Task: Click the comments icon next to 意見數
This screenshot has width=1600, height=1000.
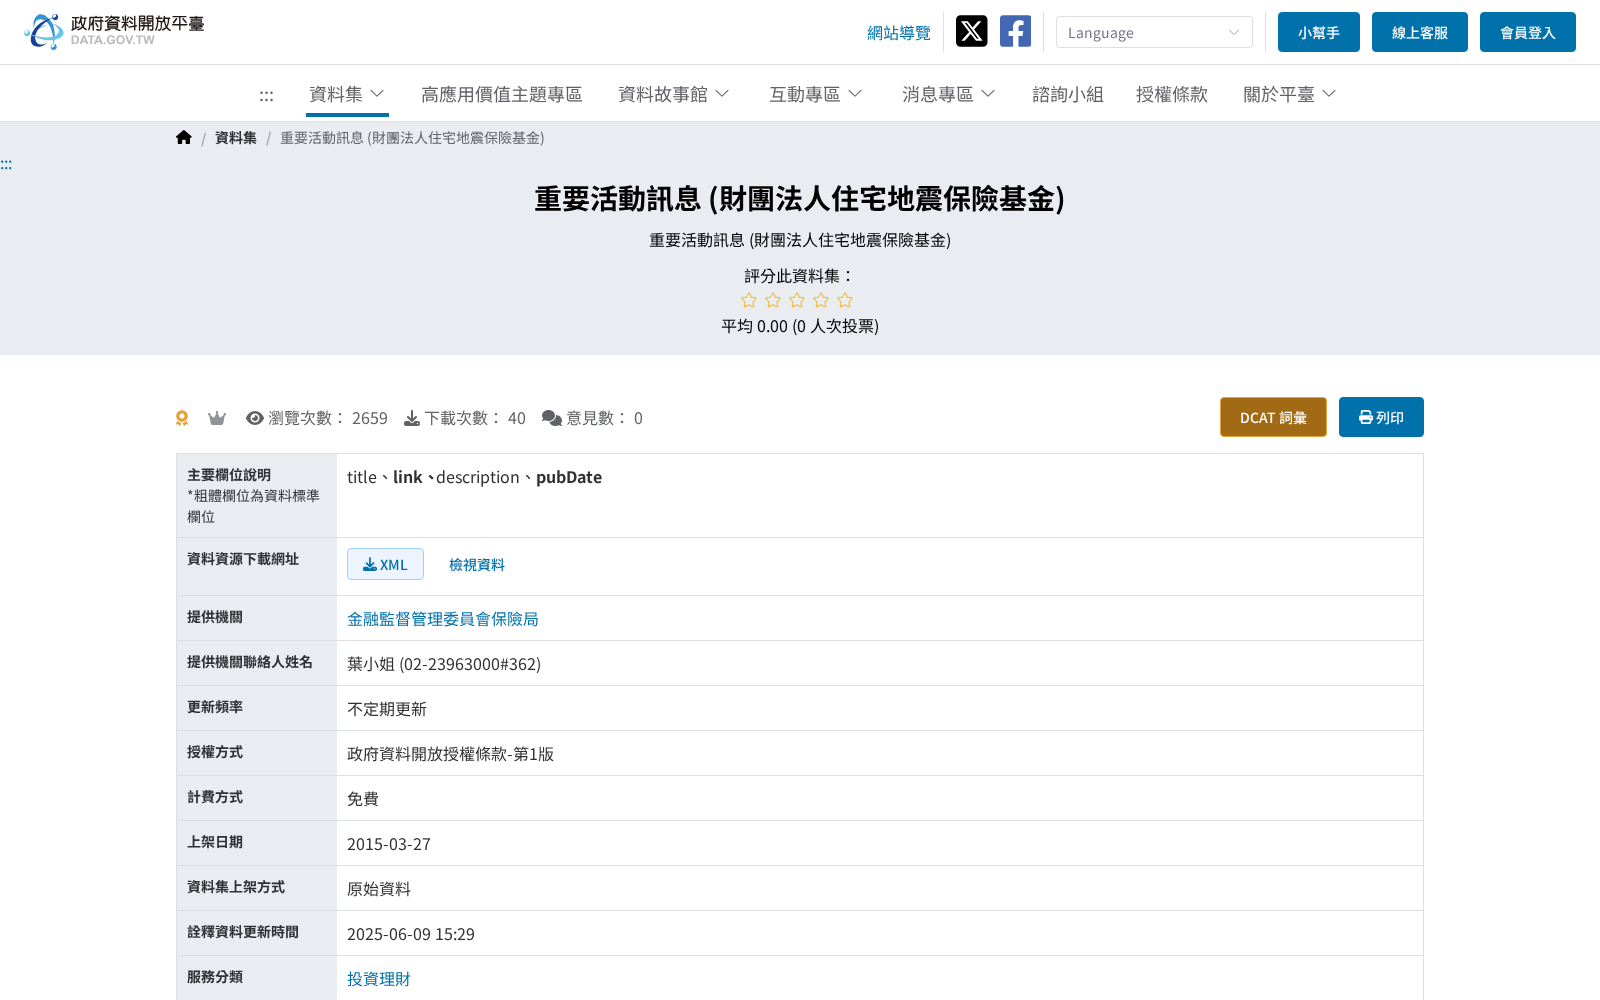Action: click(x=552, y=418)
